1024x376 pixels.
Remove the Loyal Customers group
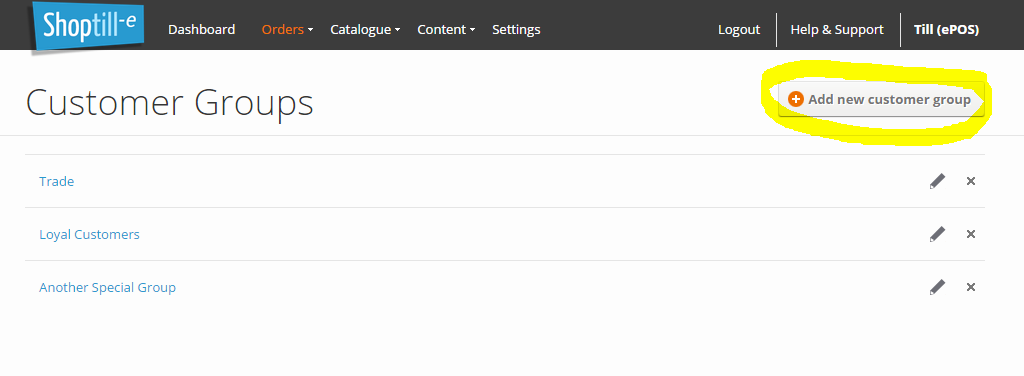[x=970, y=234]
